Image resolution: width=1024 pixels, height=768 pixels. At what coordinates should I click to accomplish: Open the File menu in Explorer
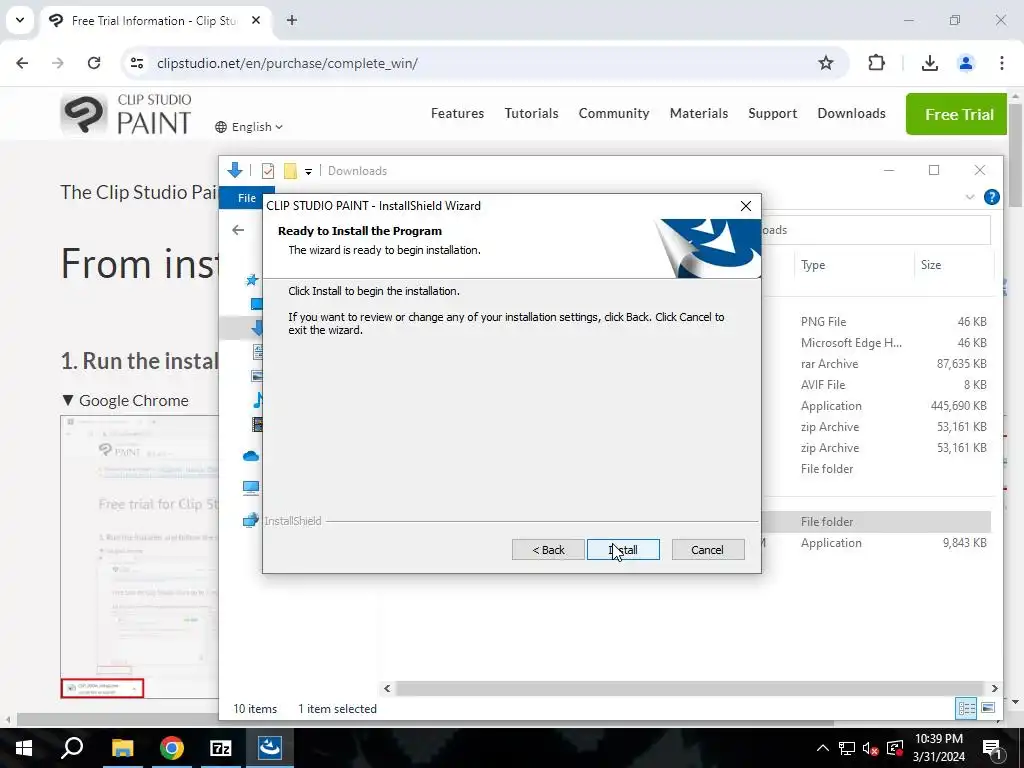(247, 198)
